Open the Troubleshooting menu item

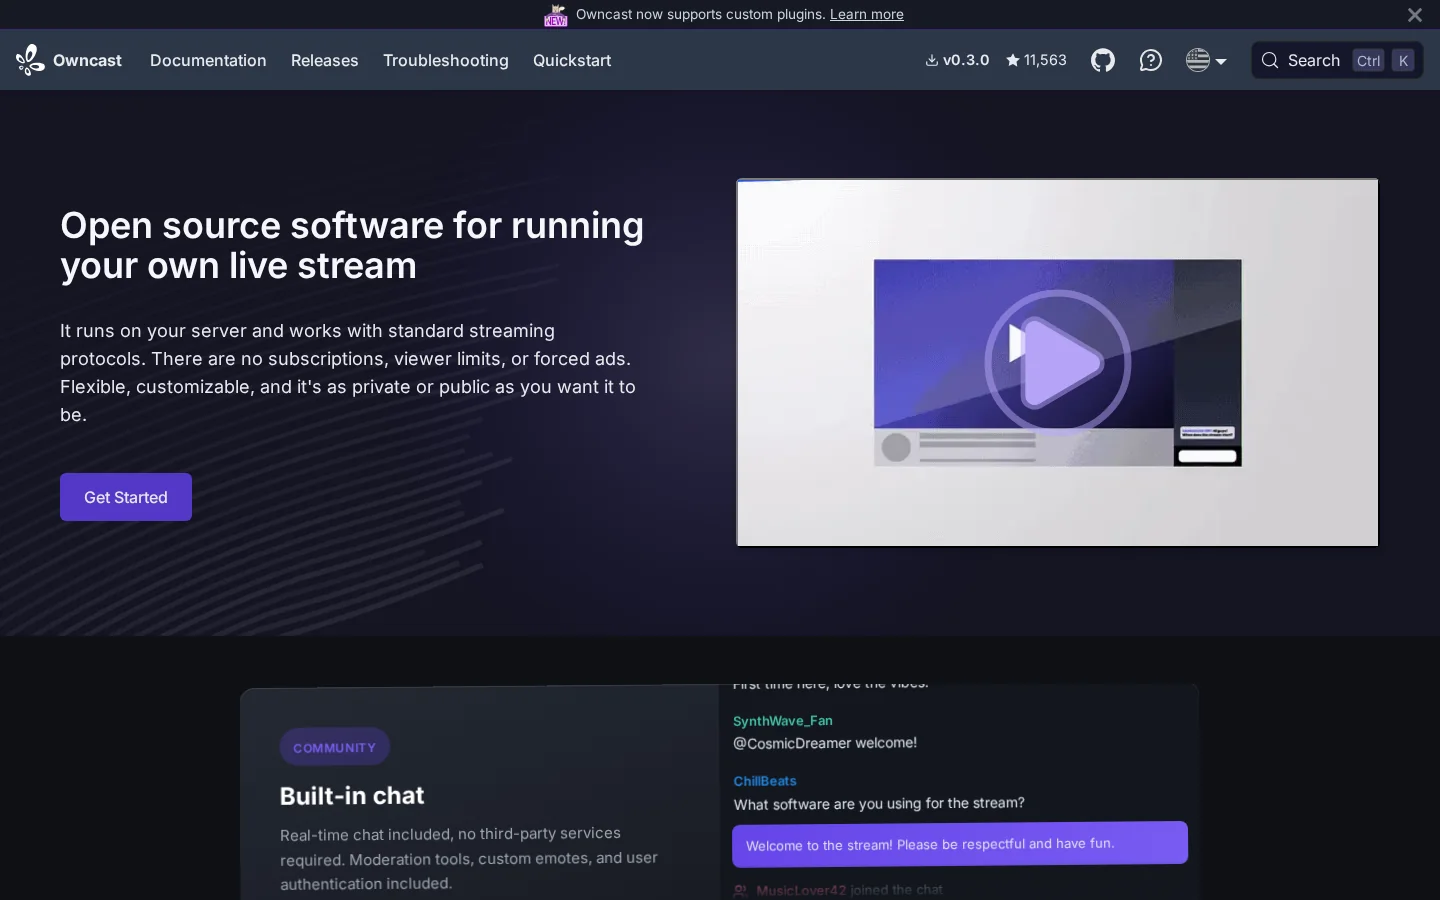(446, 60)
